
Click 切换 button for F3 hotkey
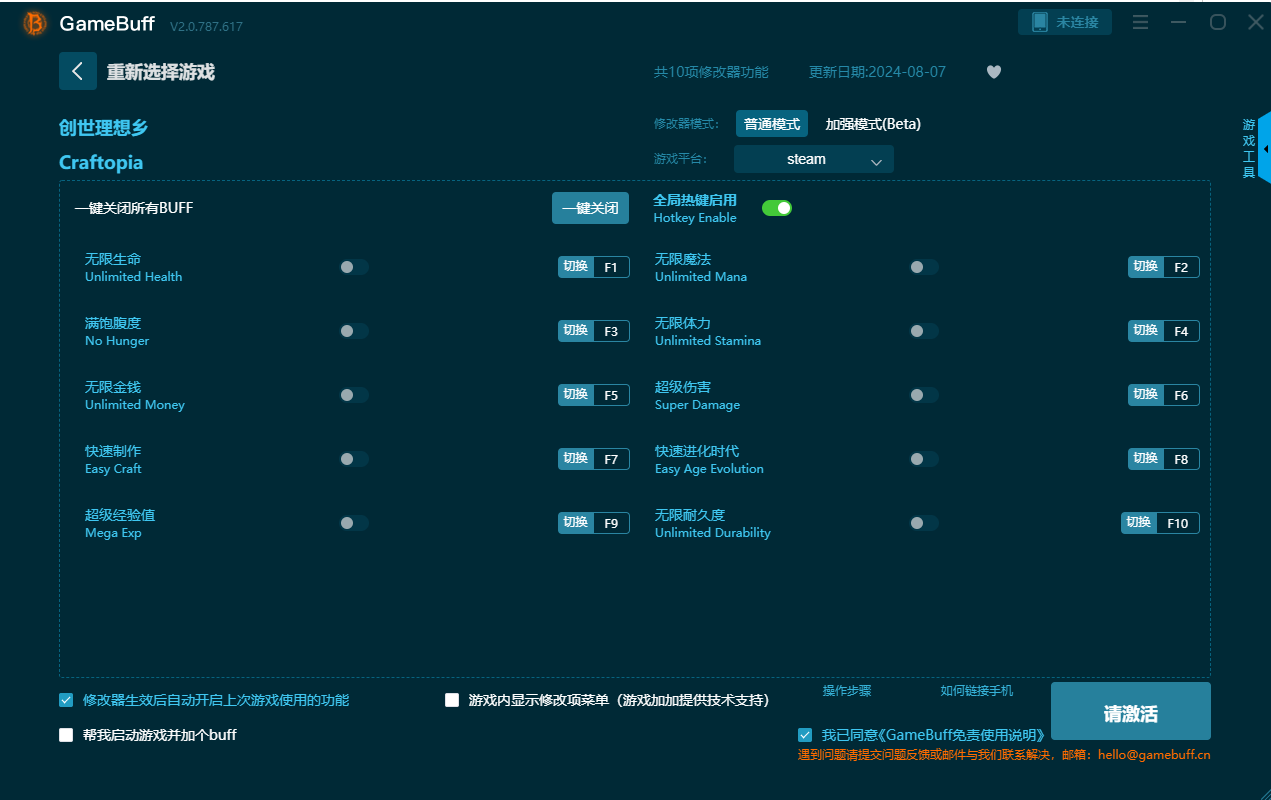click(x=576, y=331)
